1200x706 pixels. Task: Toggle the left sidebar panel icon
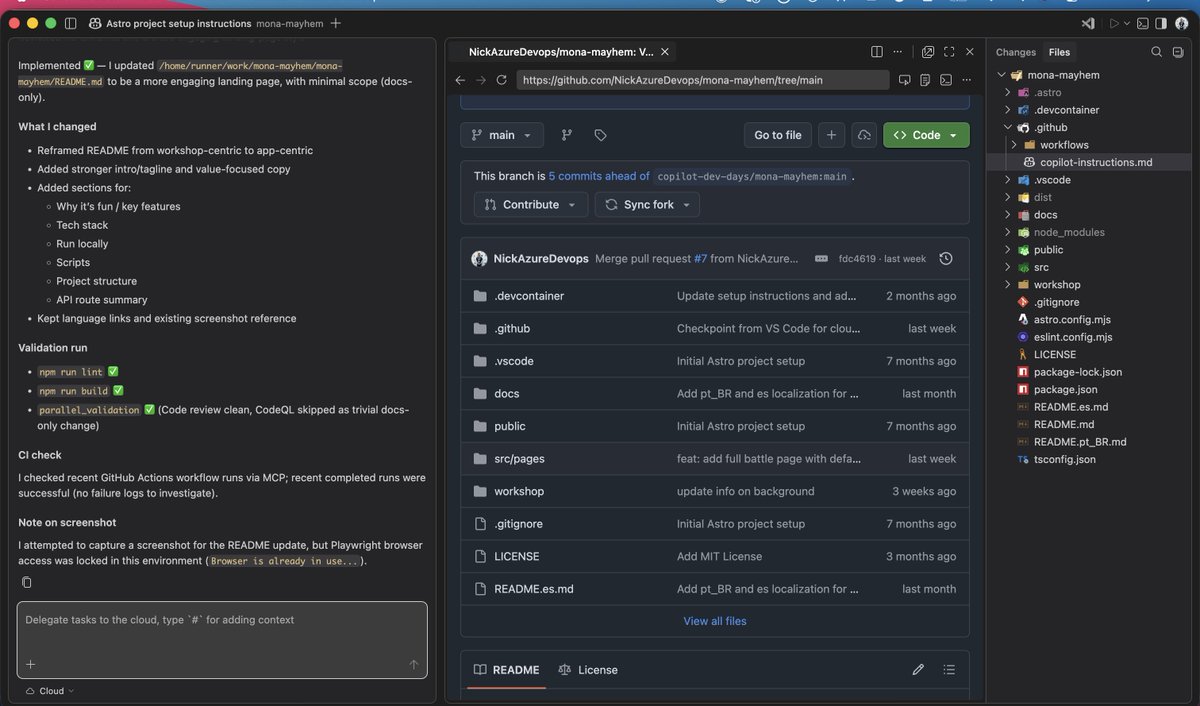[x=71, y=23]
